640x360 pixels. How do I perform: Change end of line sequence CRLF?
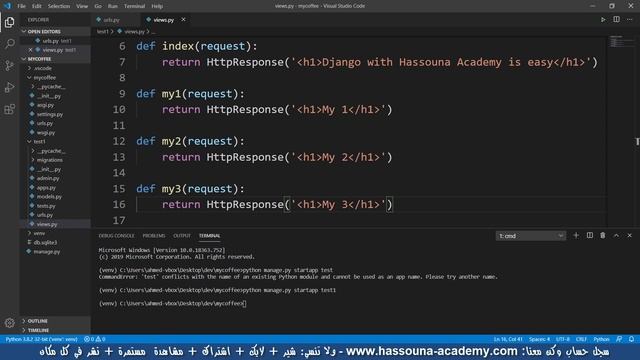[x=581, y=339]
